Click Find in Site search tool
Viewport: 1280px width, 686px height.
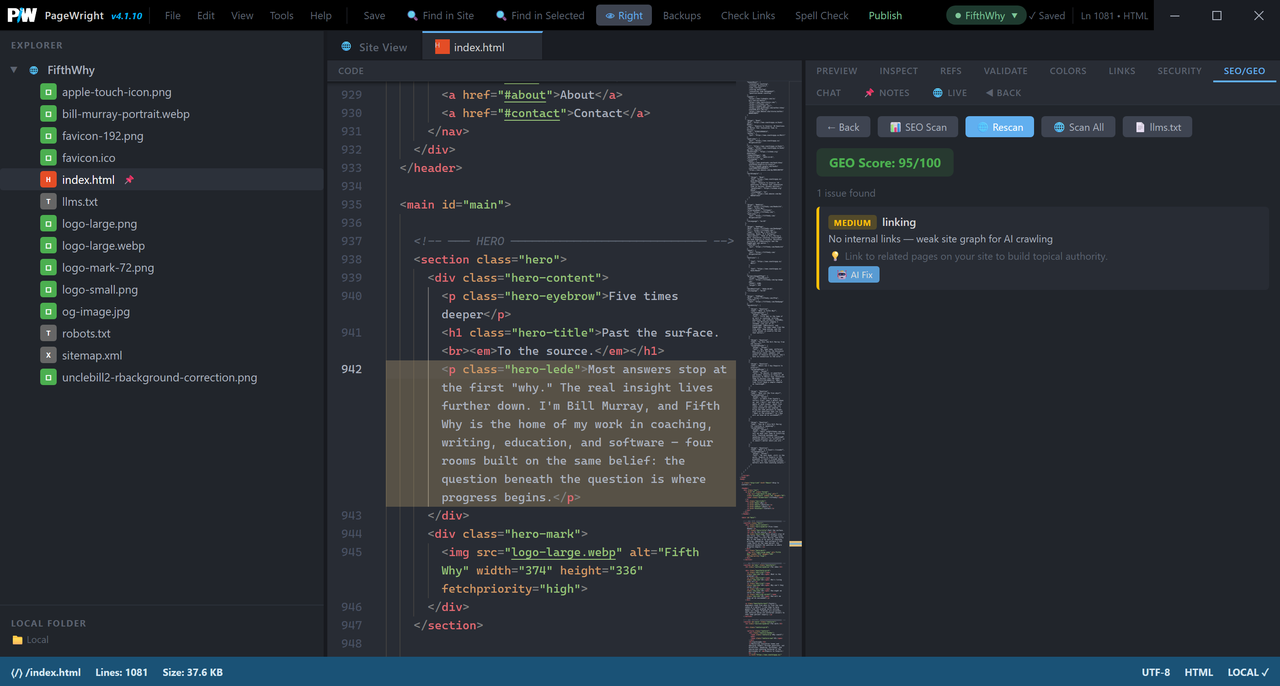click(x=441, y=16)
